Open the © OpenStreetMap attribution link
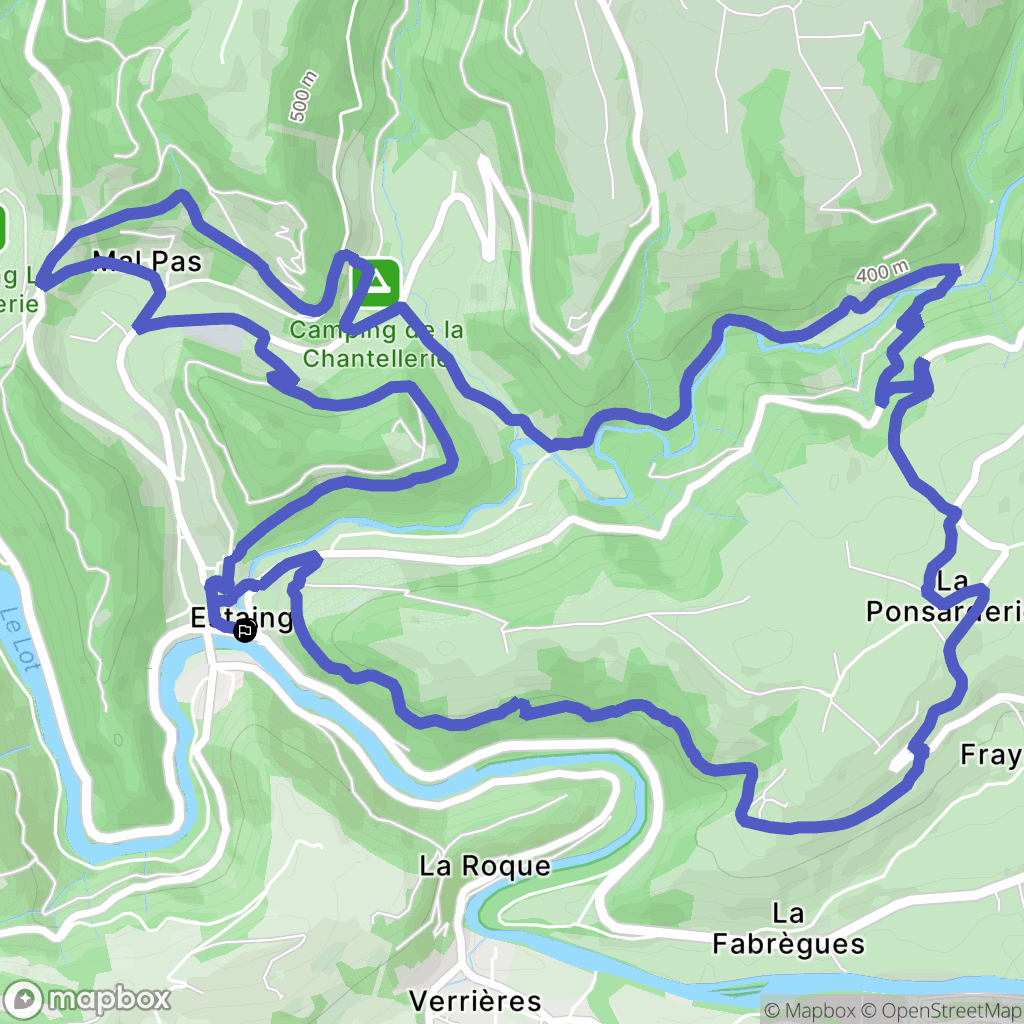The width and height of the screenshot is (1024, 1024). [x=942, y=1010]
